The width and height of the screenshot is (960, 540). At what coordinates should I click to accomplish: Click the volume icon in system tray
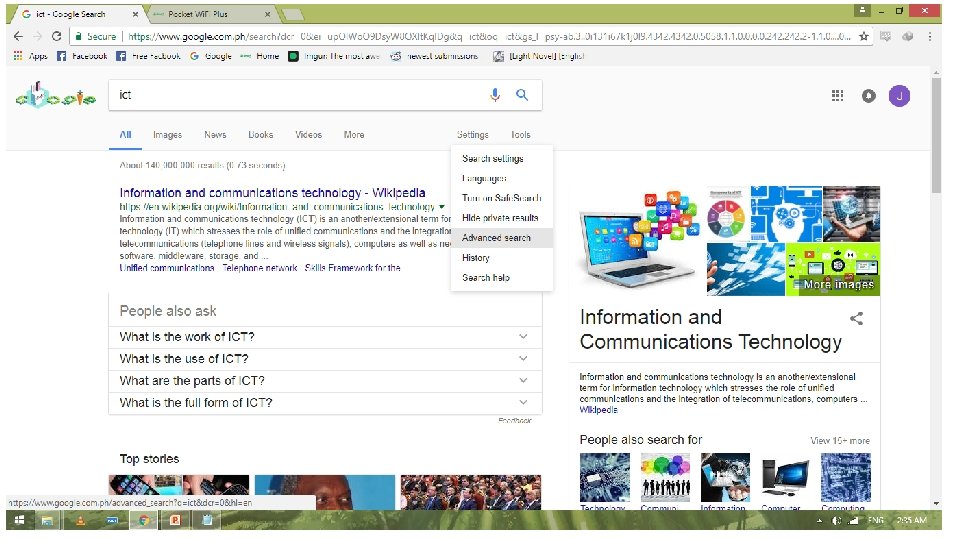pos(837,520)
